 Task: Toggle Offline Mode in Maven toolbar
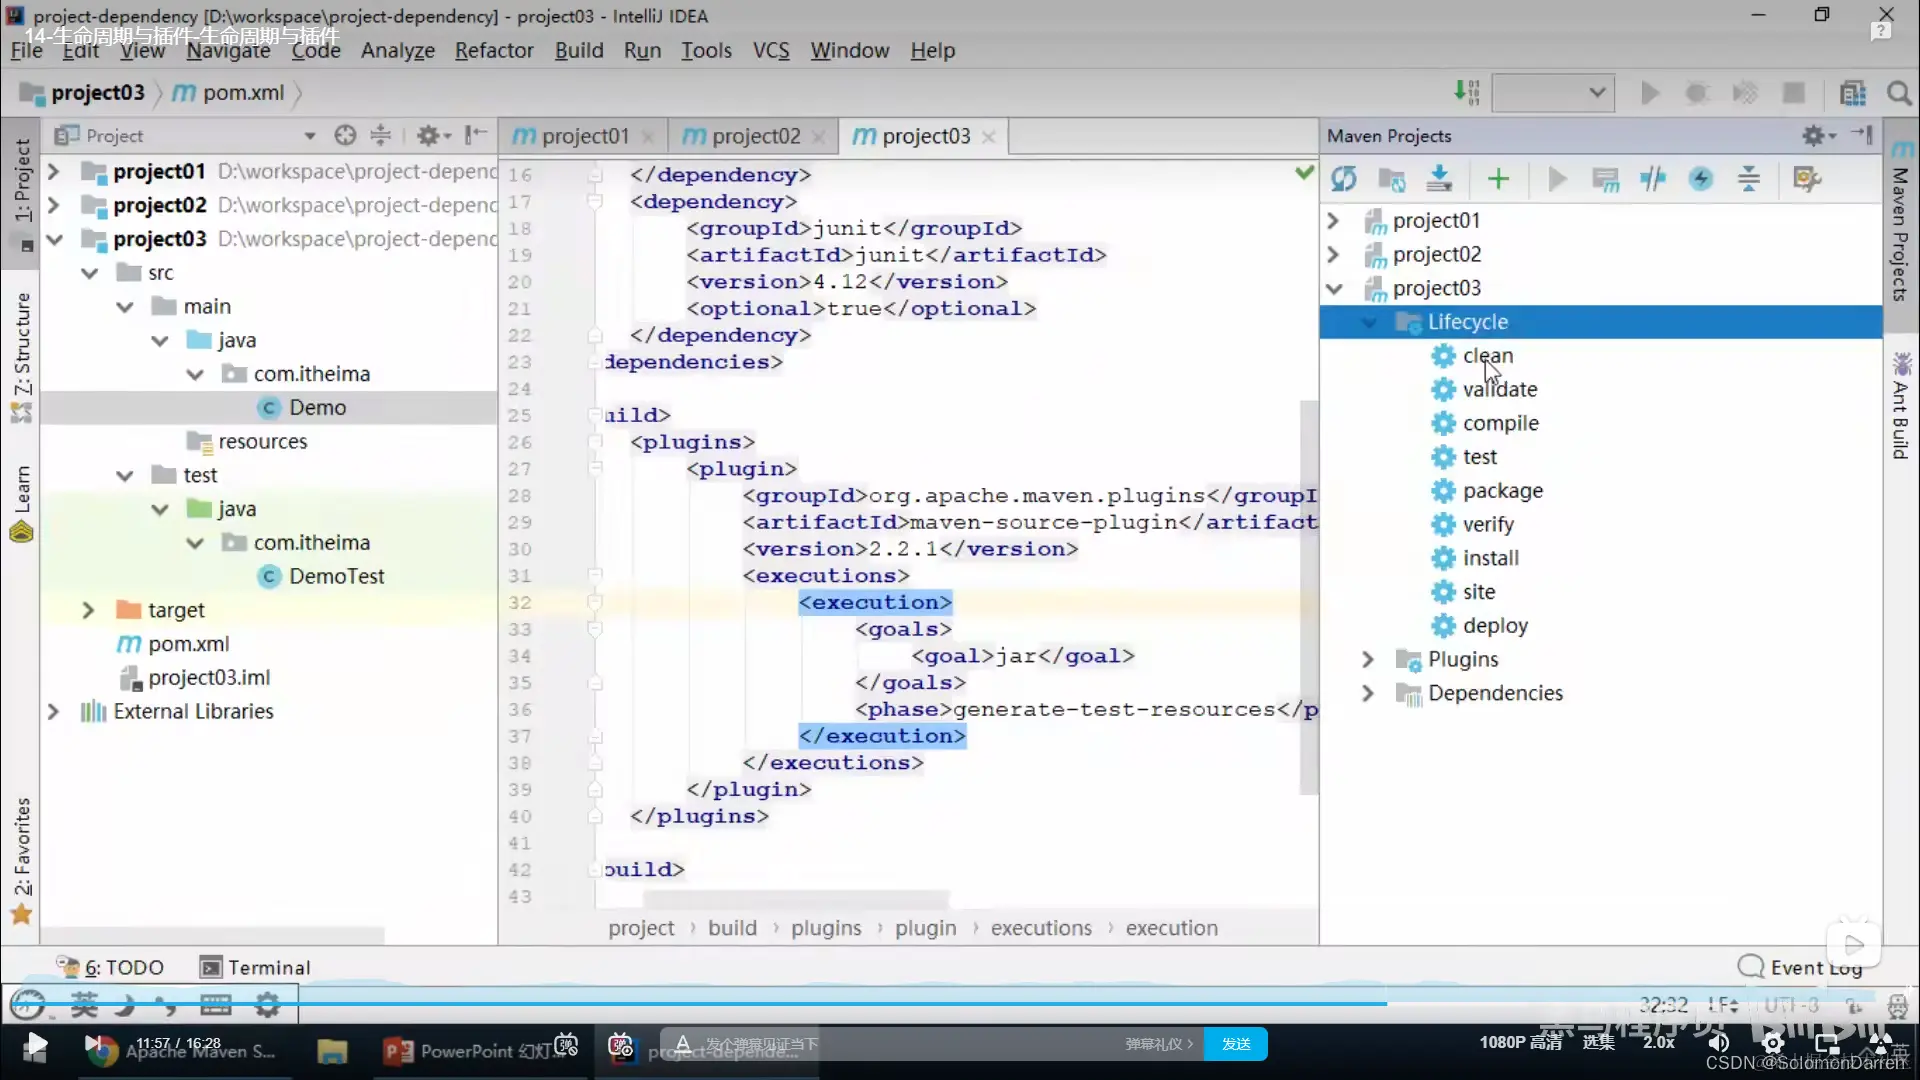[x=1653, y=179]
